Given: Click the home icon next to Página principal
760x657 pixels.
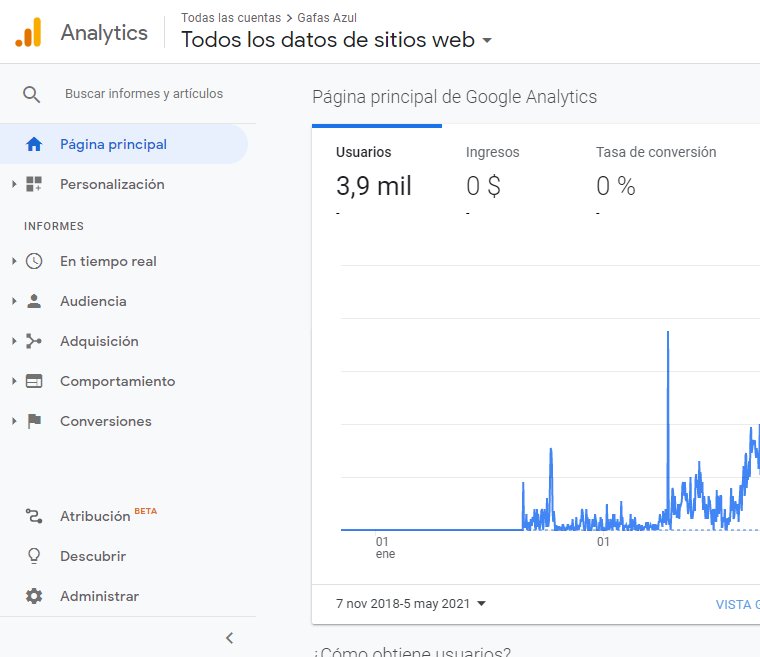Looking at the screenshot, I should [x=34, y=144].
